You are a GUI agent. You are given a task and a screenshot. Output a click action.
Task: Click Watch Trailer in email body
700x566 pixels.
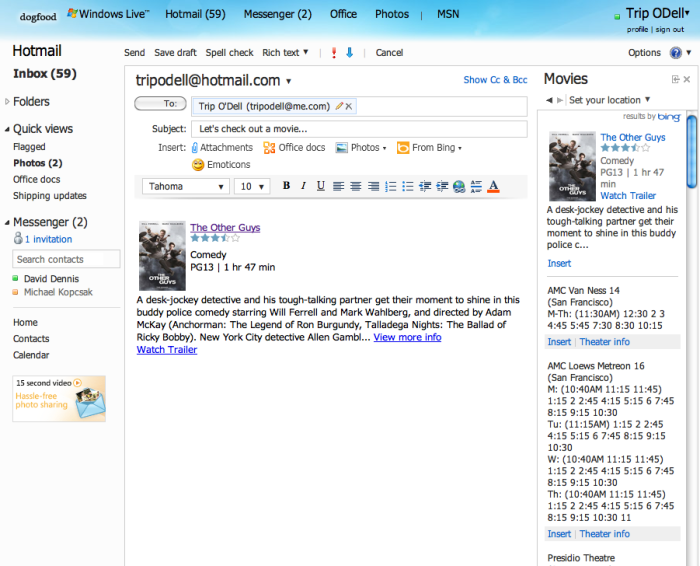click(167, 350)
